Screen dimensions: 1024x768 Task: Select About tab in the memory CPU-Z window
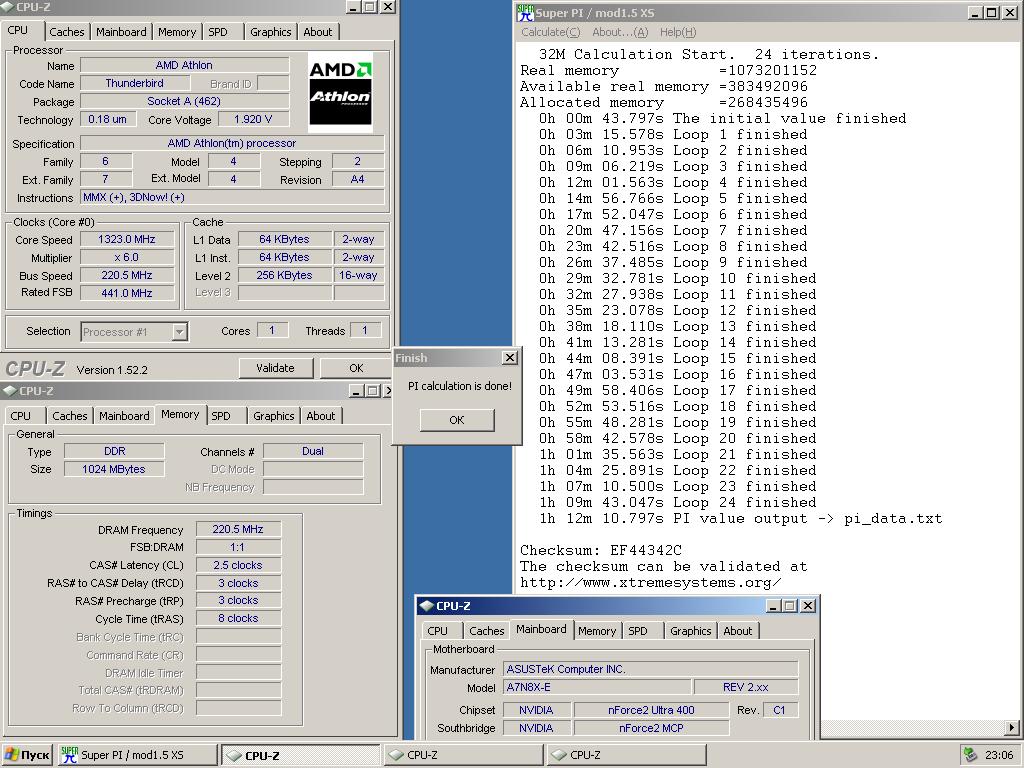tap(321, 416)
